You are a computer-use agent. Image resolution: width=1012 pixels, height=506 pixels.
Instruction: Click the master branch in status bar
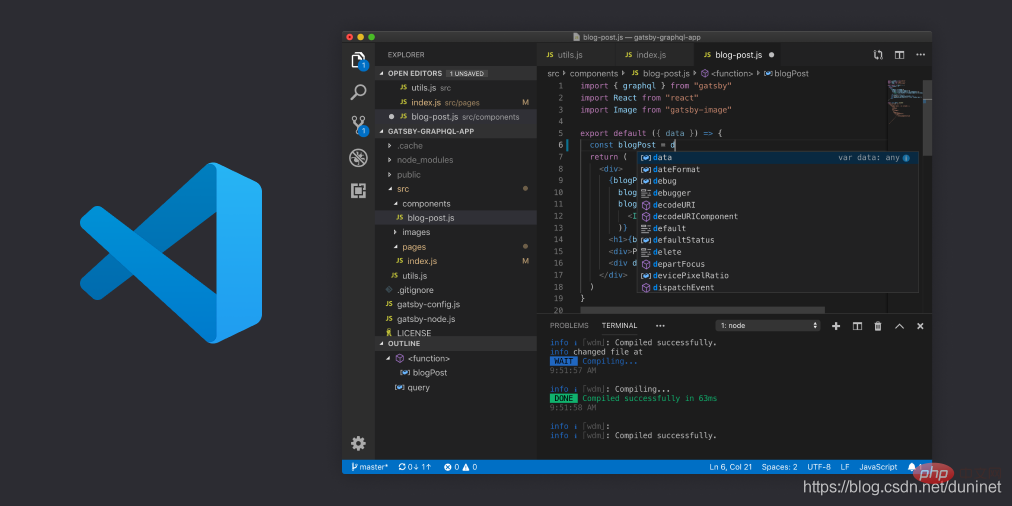[x=369, y=467]
